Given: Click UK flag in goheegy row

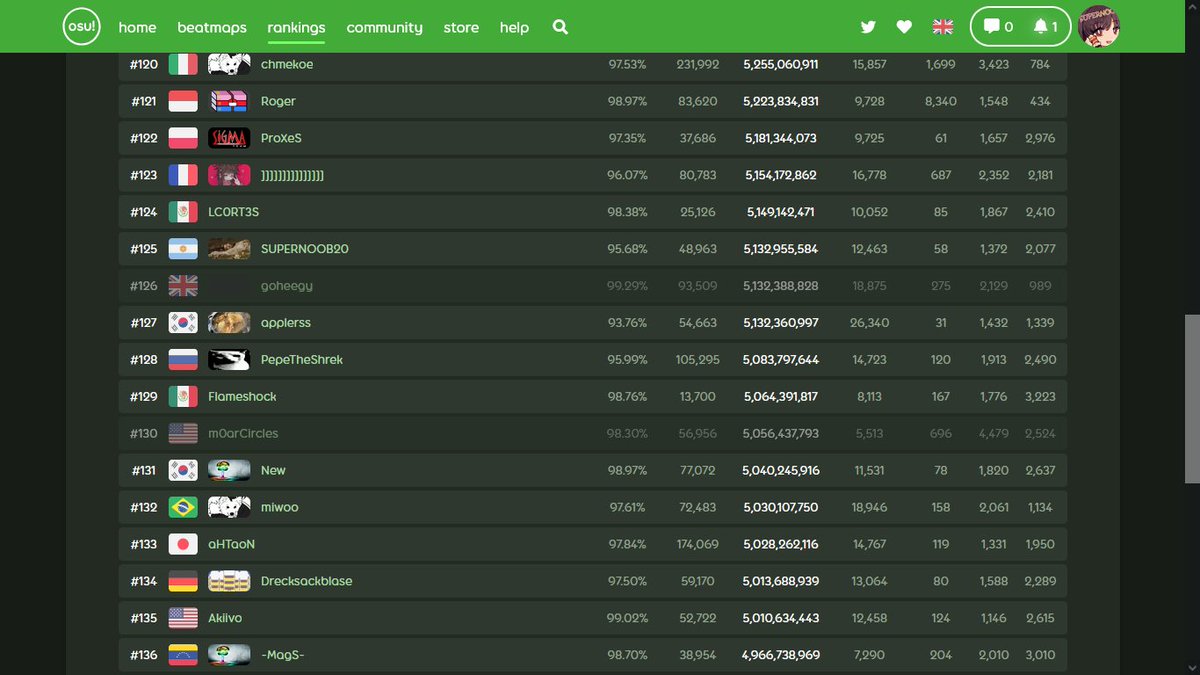Looking at the screenshot, I should pyautogui.click(x=183, y=286).
